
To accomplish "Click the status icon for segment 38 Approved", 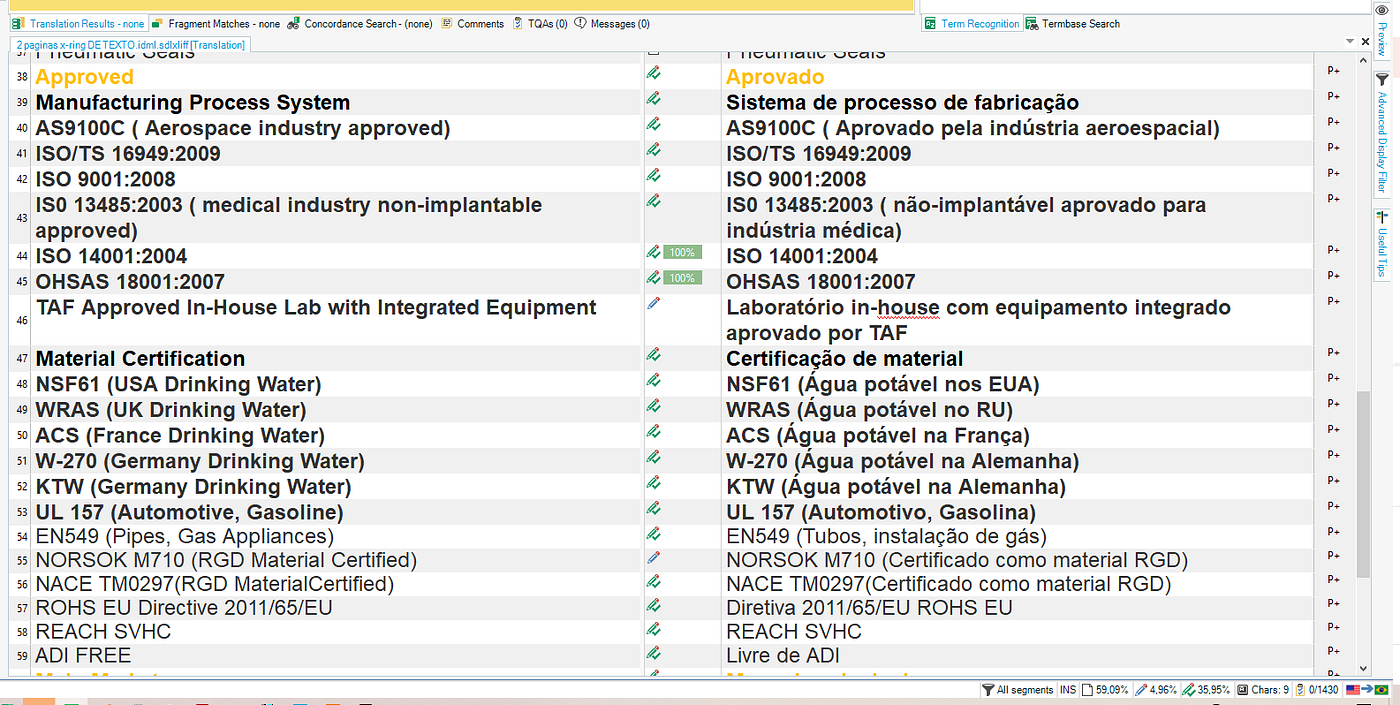I will tap(653, 73).
